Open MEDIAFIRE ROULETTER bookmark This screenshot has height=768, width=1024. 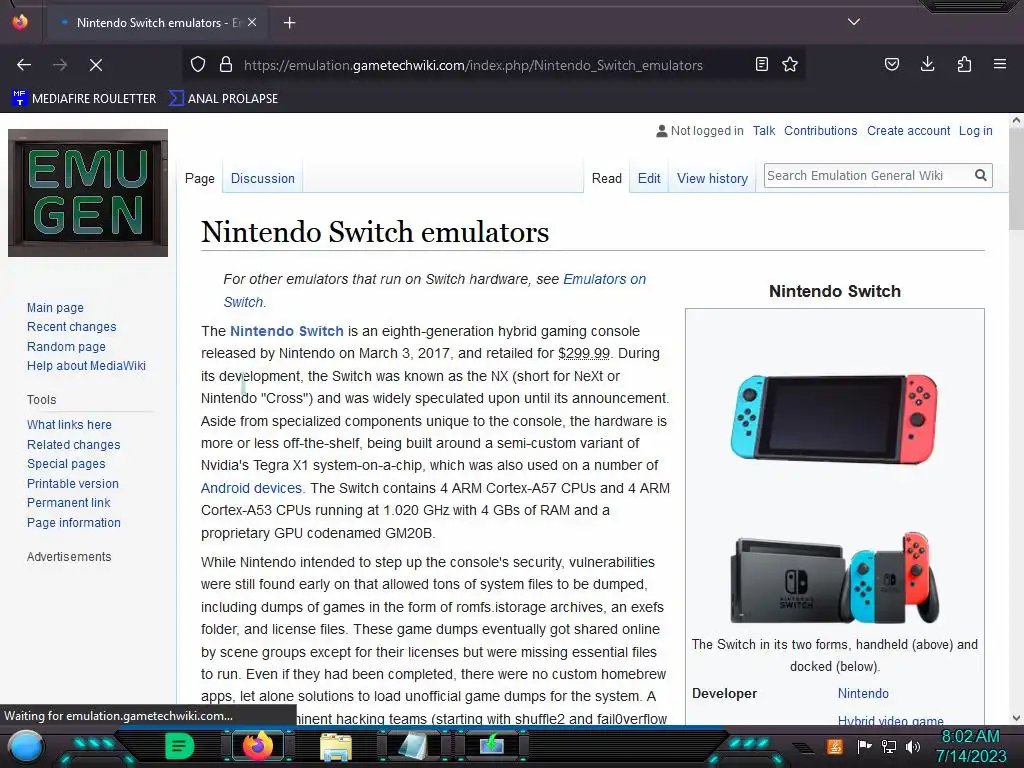click(x=84, y=99)
